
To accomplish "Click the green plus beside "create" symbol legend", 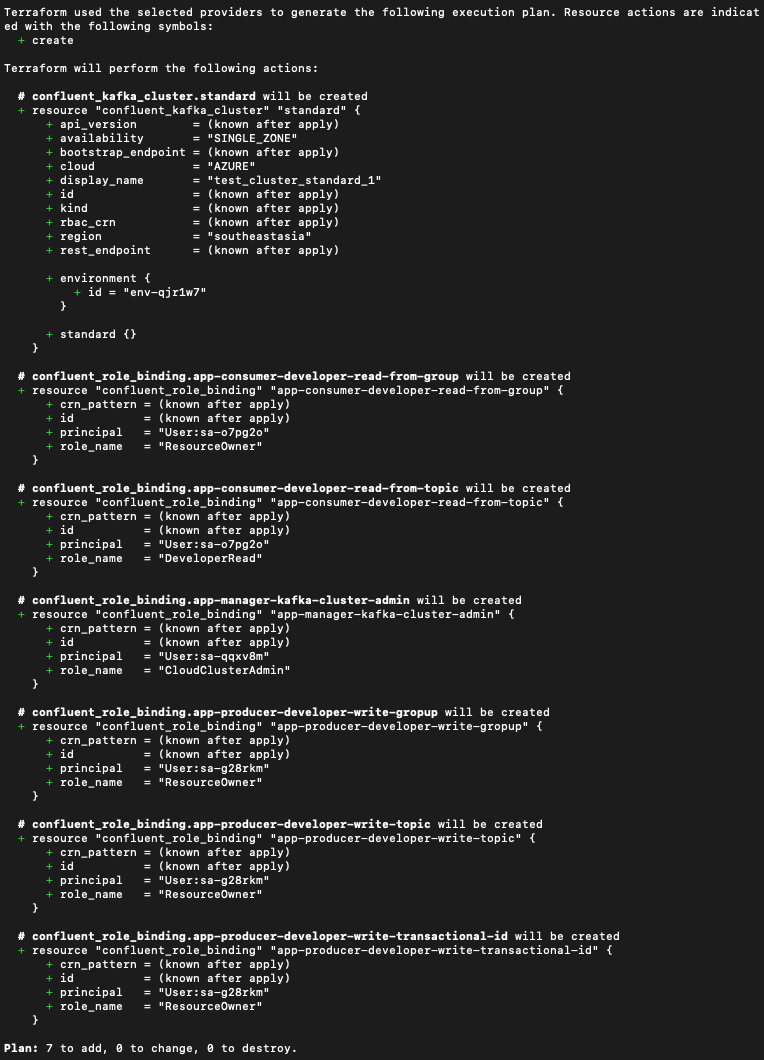I will pyautogui.click(x=22, y=41).
